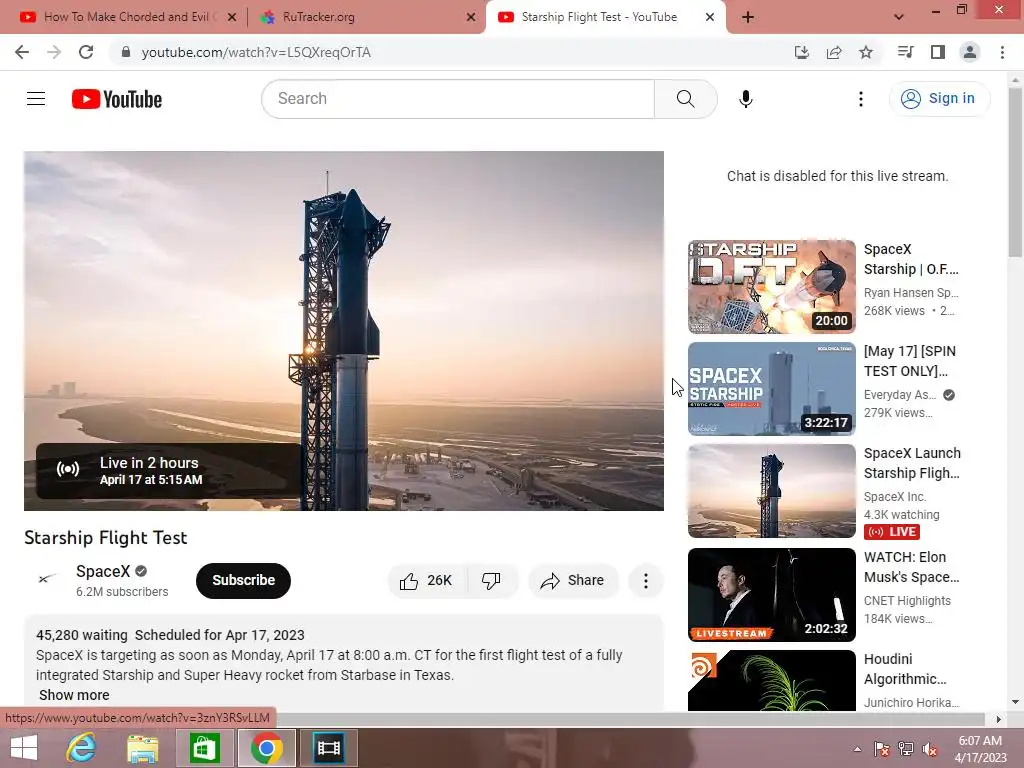The image size is (1024, 768).
Task: Show hidden tray icons arrow
Action: (857, 749)
